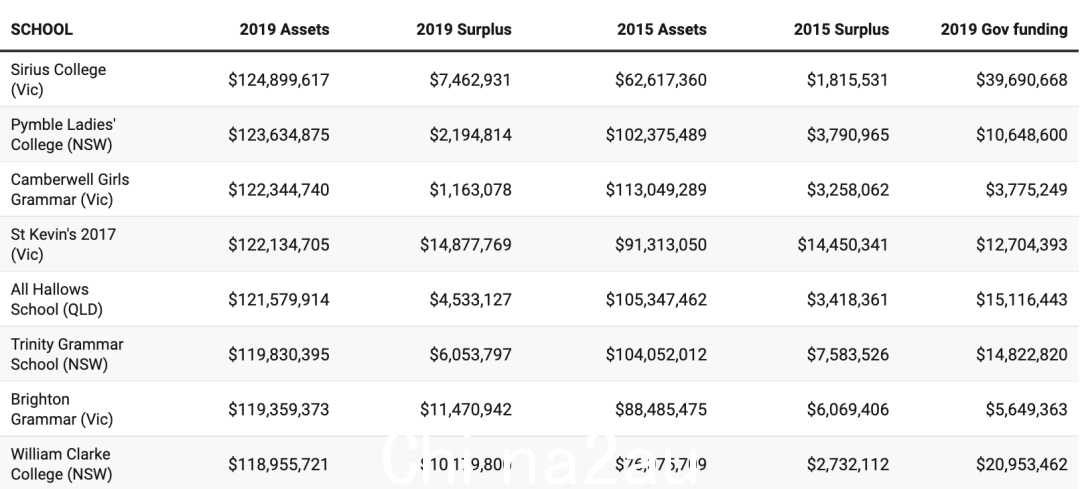The height and width of the screenshot is (489, 1080).
Task: Click the value $105,347,462
Action: click(656, 300)
